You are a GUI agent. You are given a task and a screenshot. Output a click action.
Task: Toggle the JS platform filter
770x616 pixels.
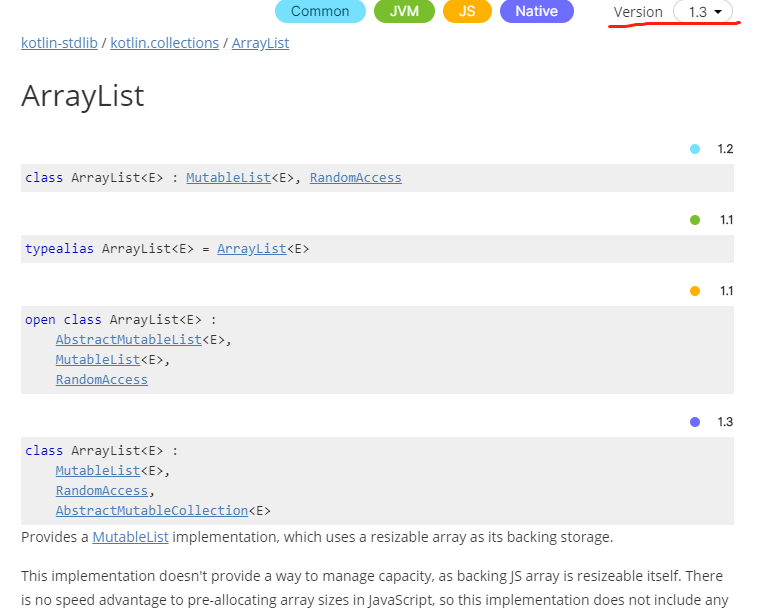coord(467,12)
